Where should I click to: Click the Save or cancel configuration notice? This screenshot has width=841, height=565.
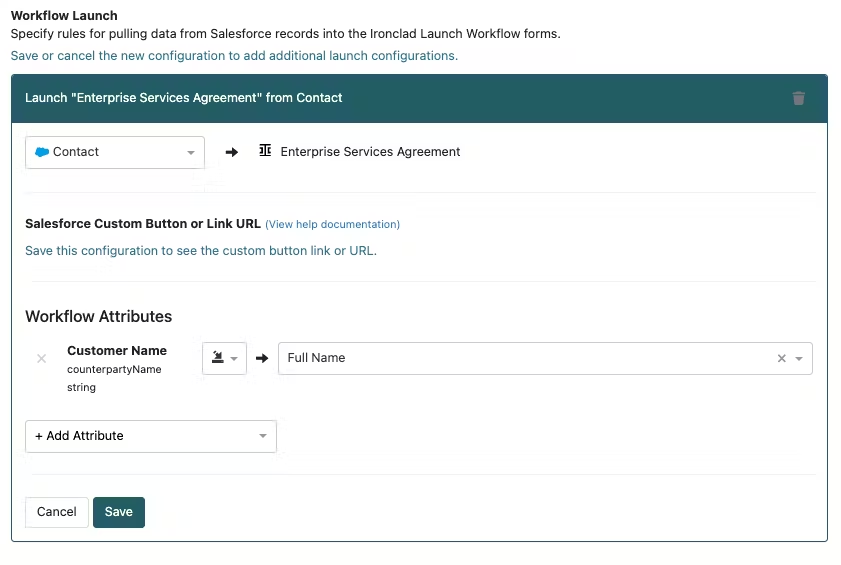point(234,56)
